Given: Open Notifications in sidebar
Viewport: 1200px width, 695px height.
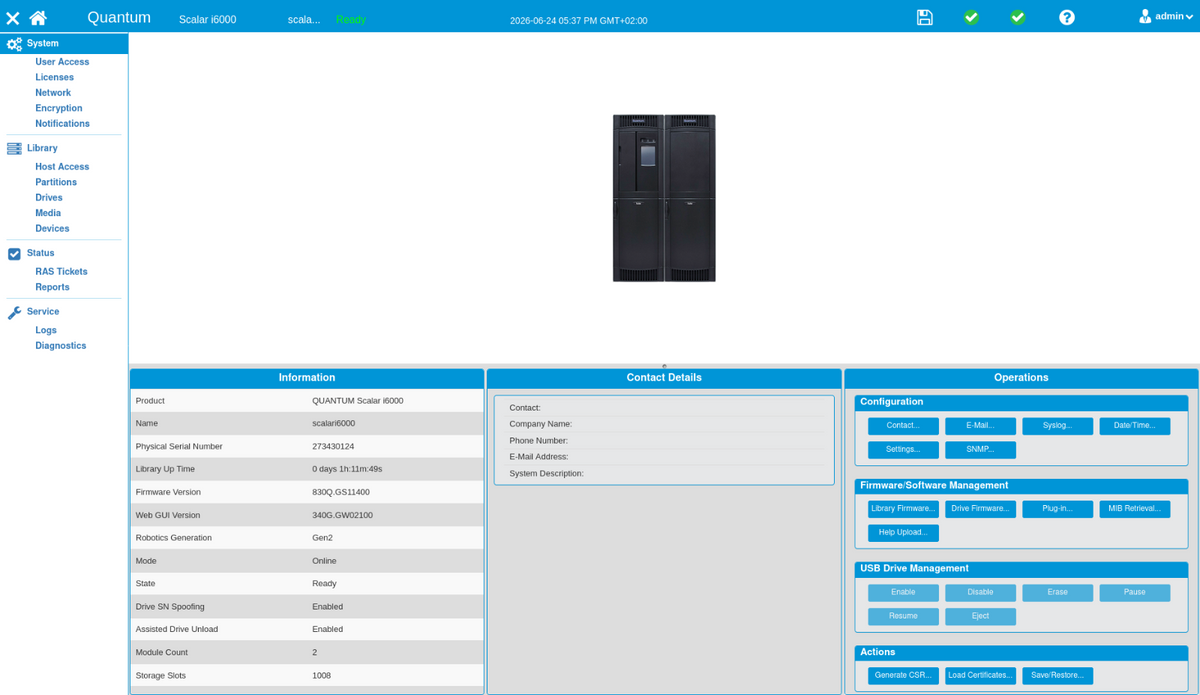Looking at the screenshot, I should (62, 124).
